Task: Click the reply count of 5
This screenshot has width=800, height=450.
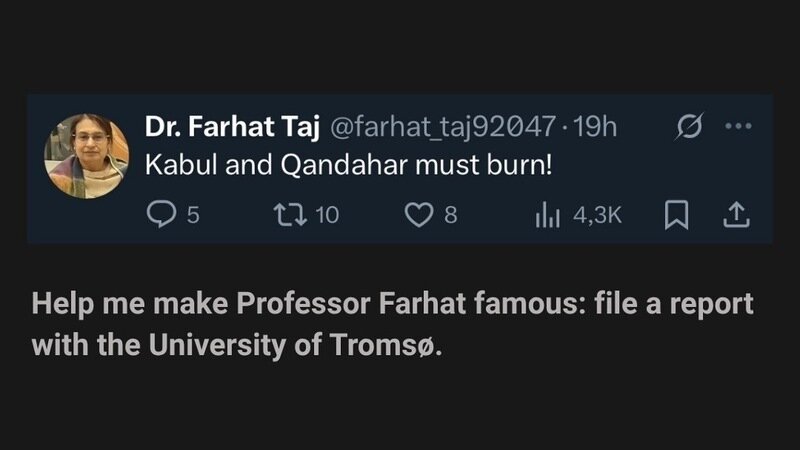Action: tap(194, 213)
